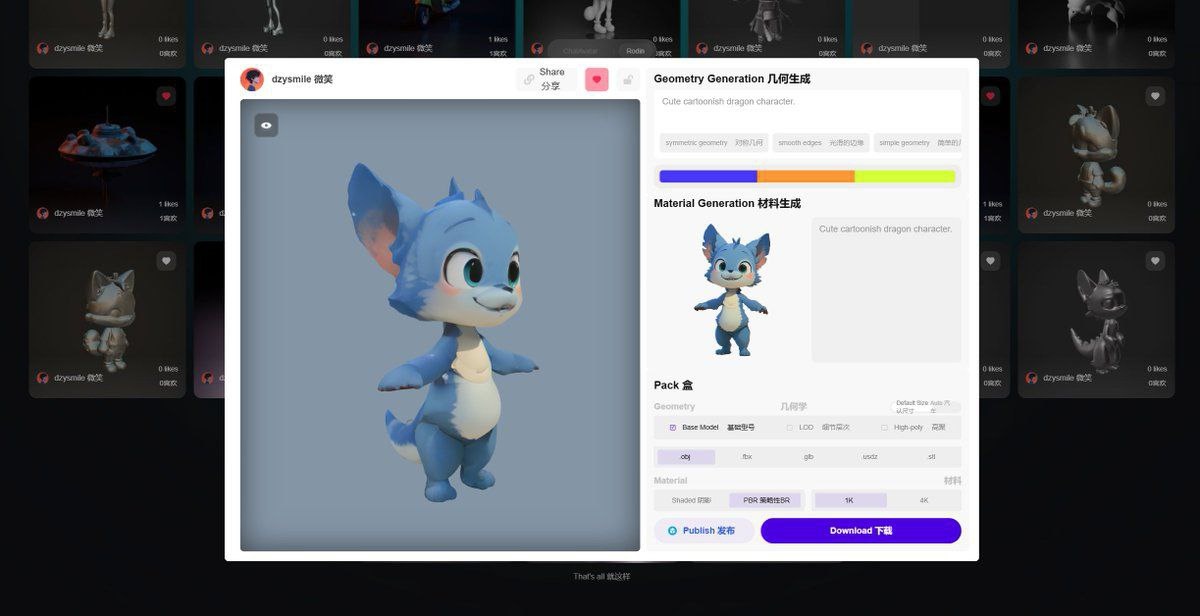1200x616 pixels.
Task: Click the simple geometry tag
Action: pyautogui.click(x=918, y=143)
